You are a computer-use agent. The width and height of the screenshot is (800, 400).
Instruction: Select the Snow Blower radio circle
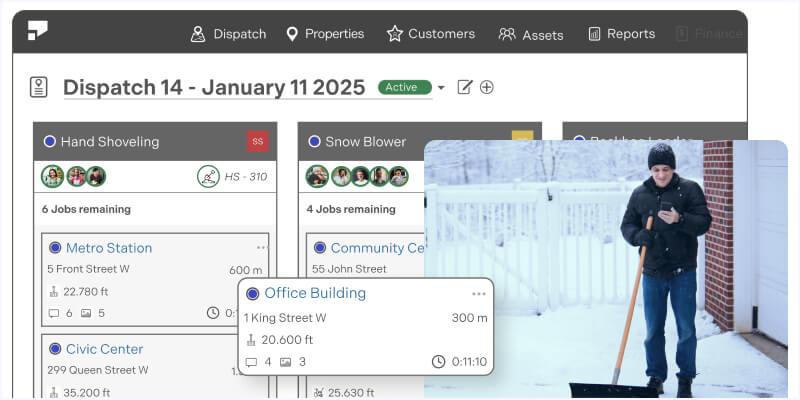click(x=314, y=142)
